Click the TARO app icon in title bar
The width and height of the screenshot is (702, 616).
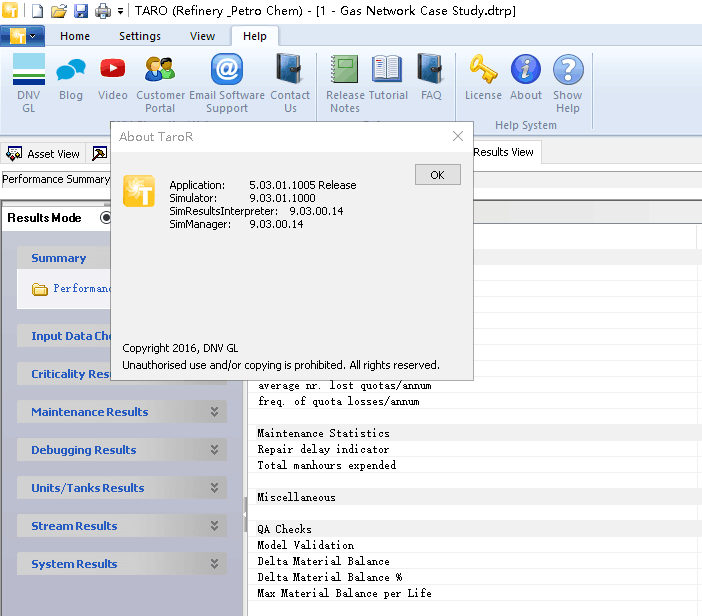tap(10, 10)
